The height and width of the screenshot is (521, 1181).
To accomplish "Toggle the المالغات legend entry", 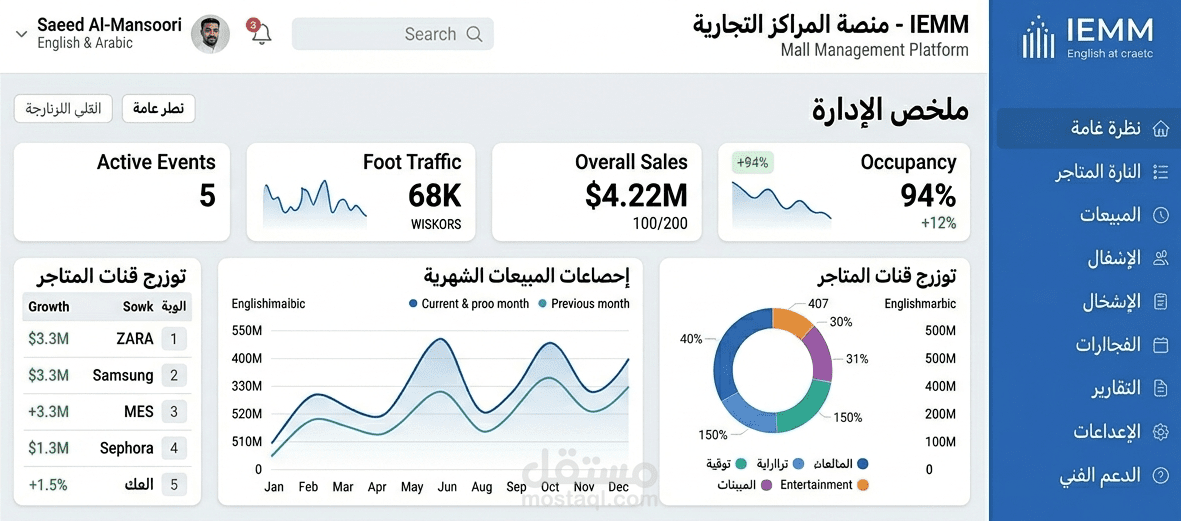I will tap(841, 464).
